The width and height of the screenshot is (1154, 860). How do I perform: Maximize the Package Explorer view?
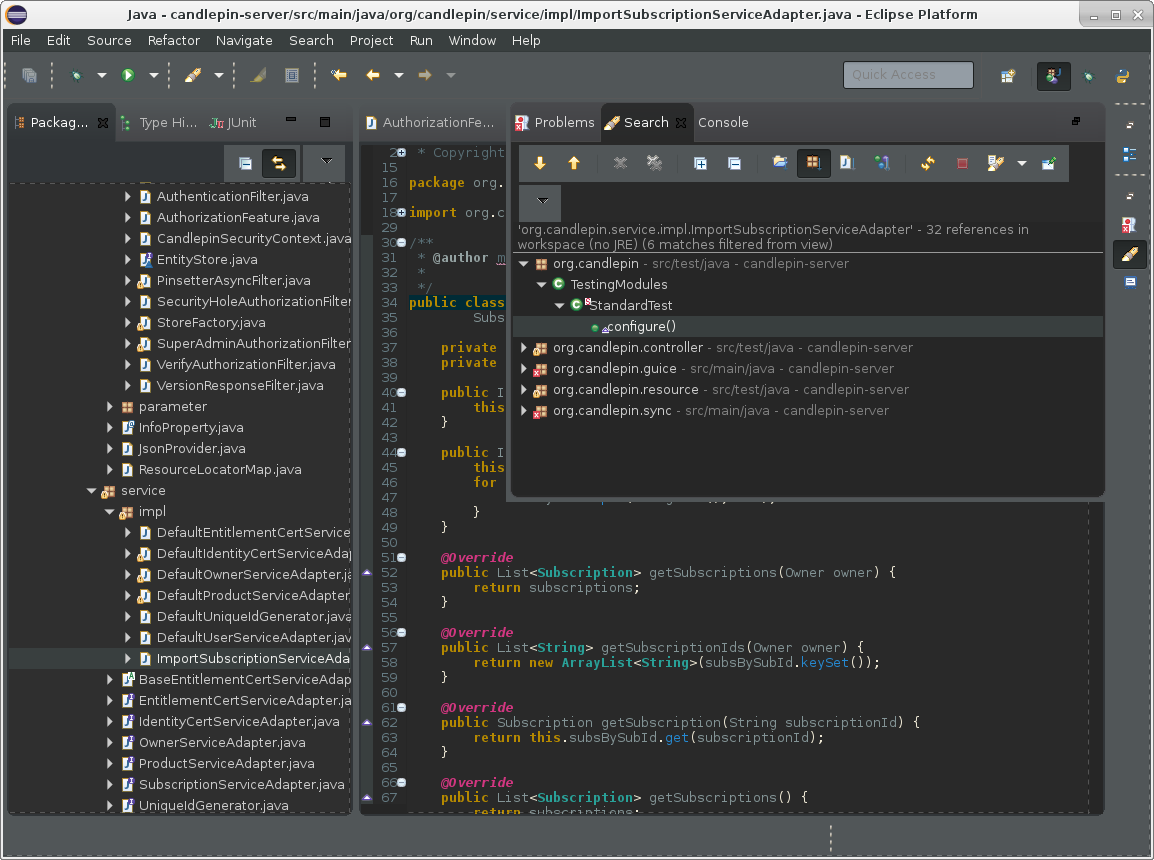pos(325,122)
